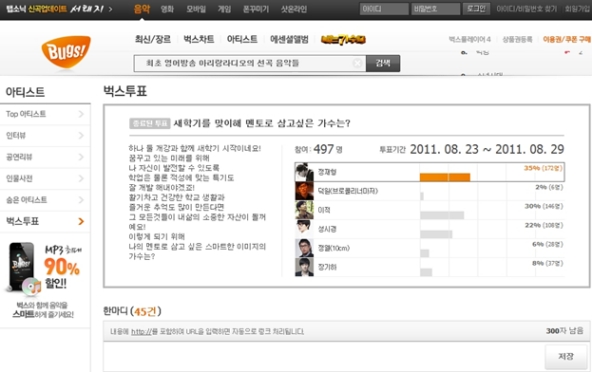
Task: Focus the 비밀번호 input field
Action: (435, 9)
